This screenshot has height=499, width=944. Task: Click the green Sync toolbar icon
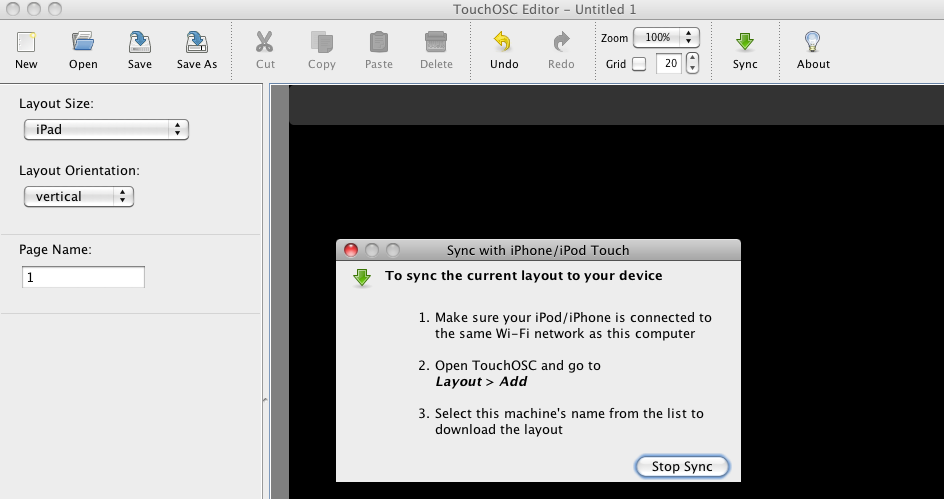click(x=745, y=43)
